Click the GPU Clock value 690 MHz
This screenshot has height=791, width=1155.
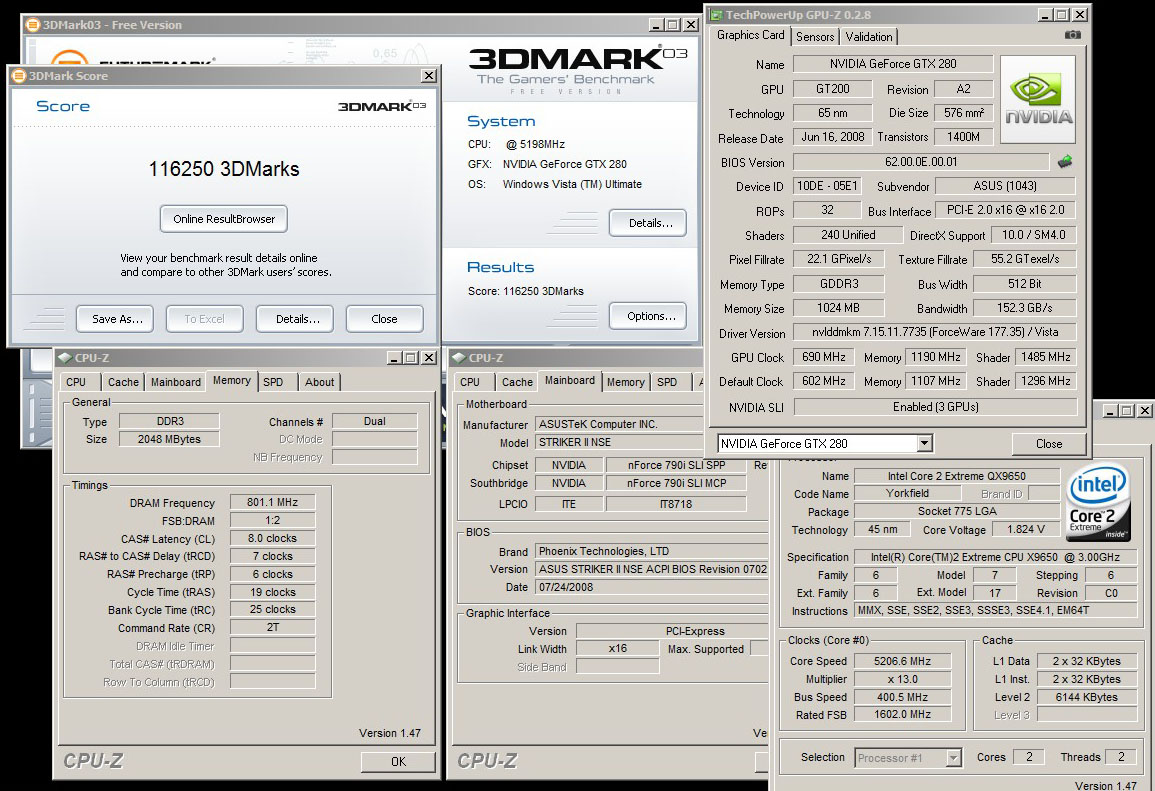point(824,357)
